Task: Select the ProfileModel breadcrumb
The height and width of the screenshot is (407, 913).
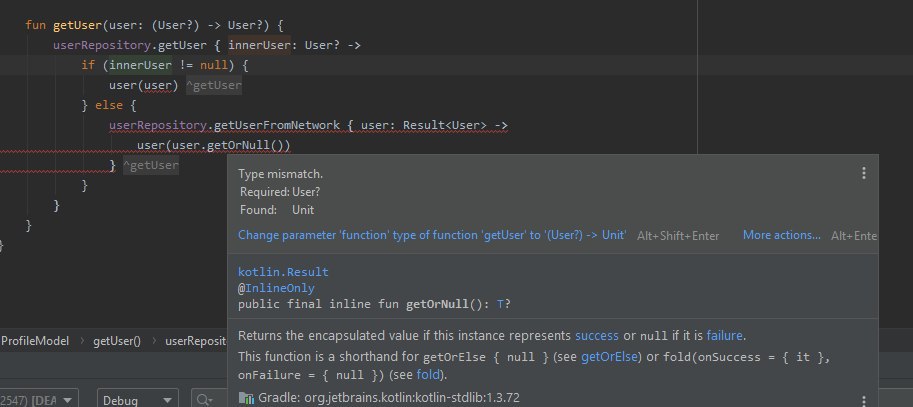Action: tap(35, 341)
